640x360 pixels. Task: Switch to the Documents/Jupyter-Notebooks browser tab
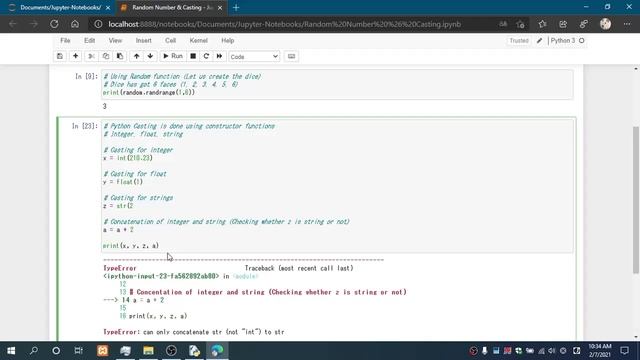point(59,8)
